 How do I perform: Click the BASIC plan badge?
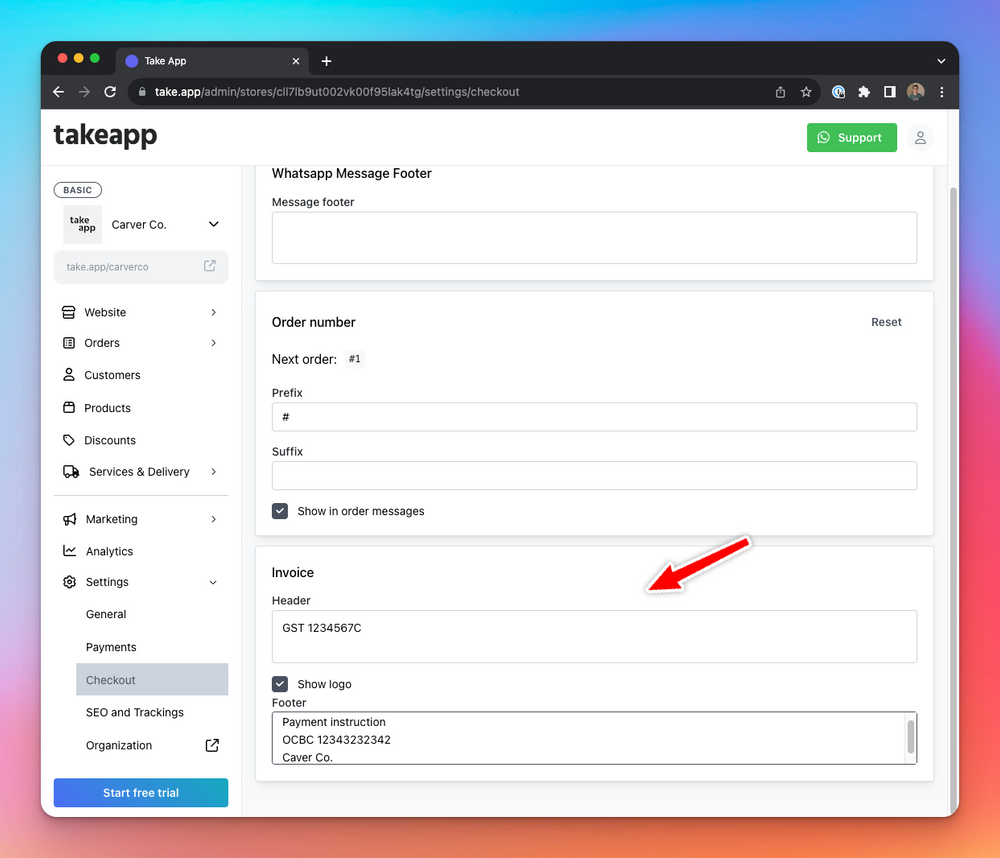pos(78,190)
